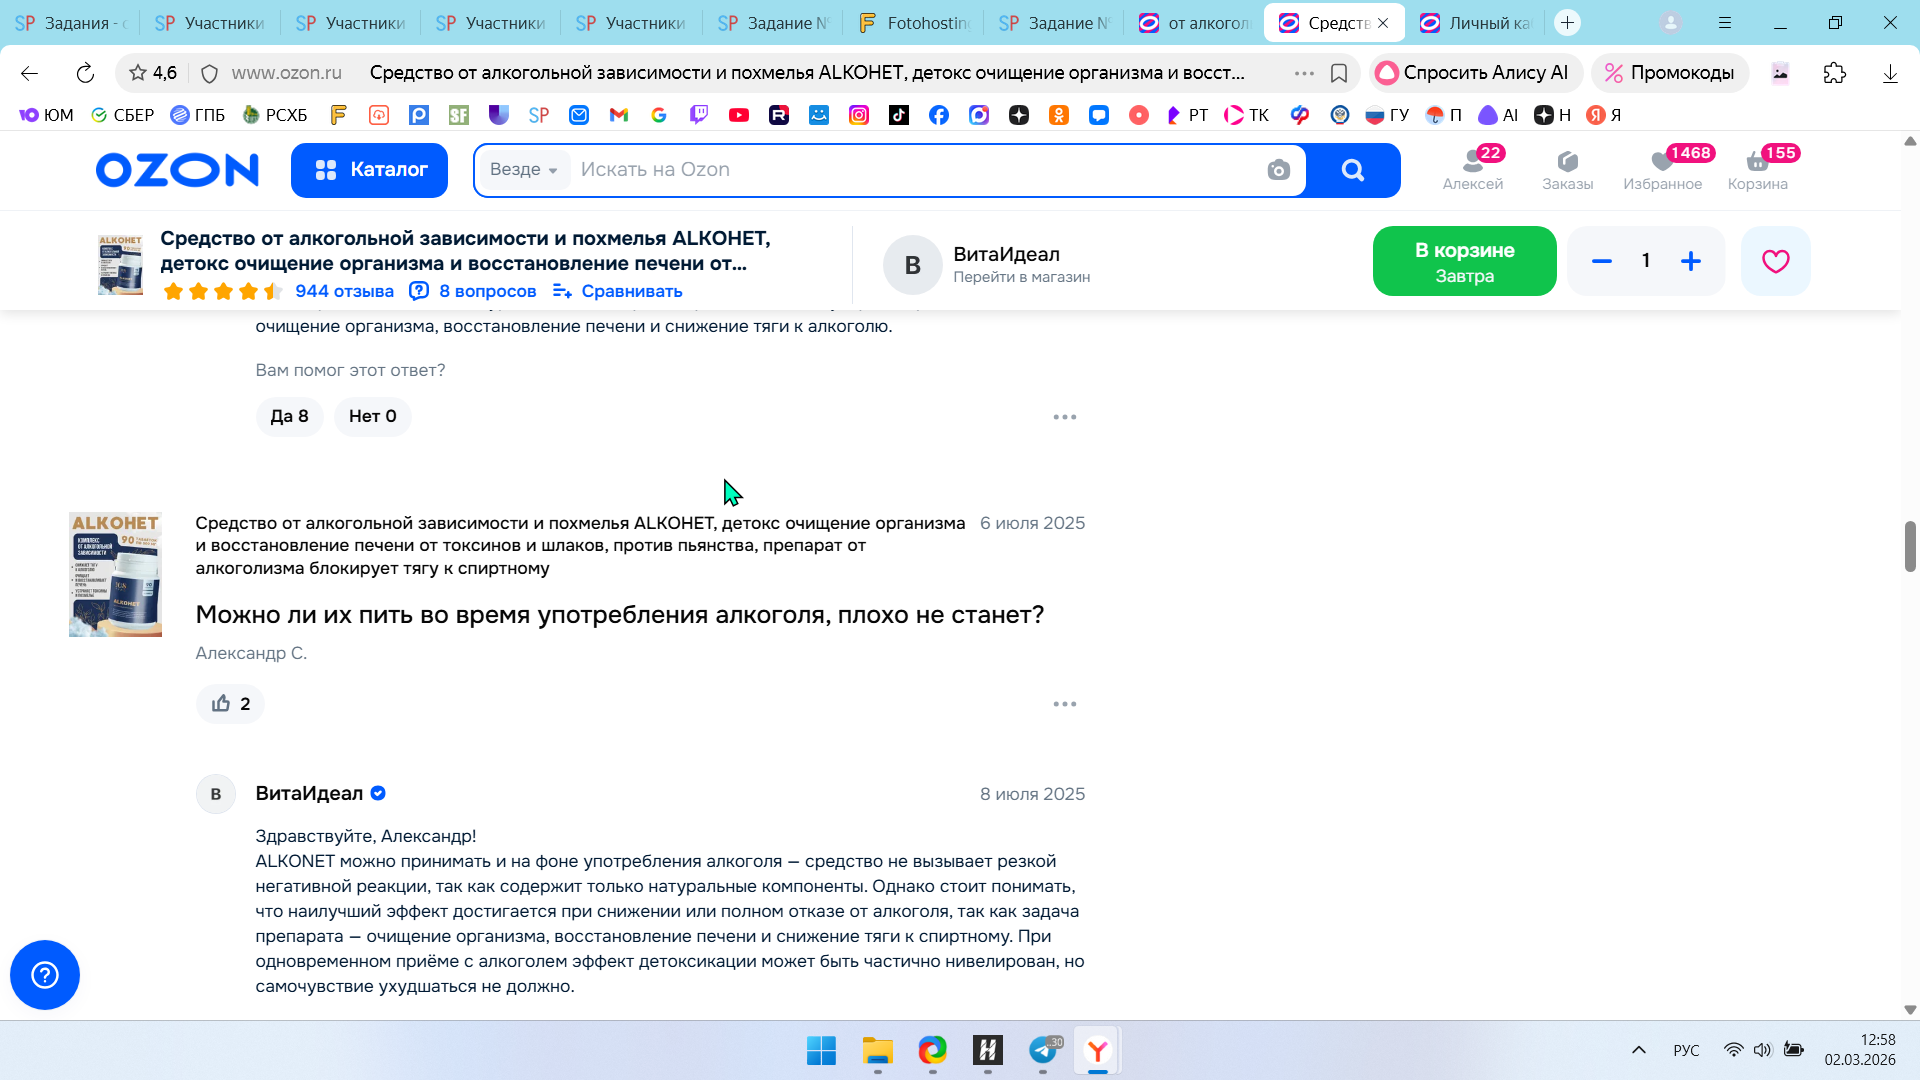Image resolution: width=1920 pixels, height=1080 pixels.
Task: Click the camera image search icon
Action: (1278, 170)
